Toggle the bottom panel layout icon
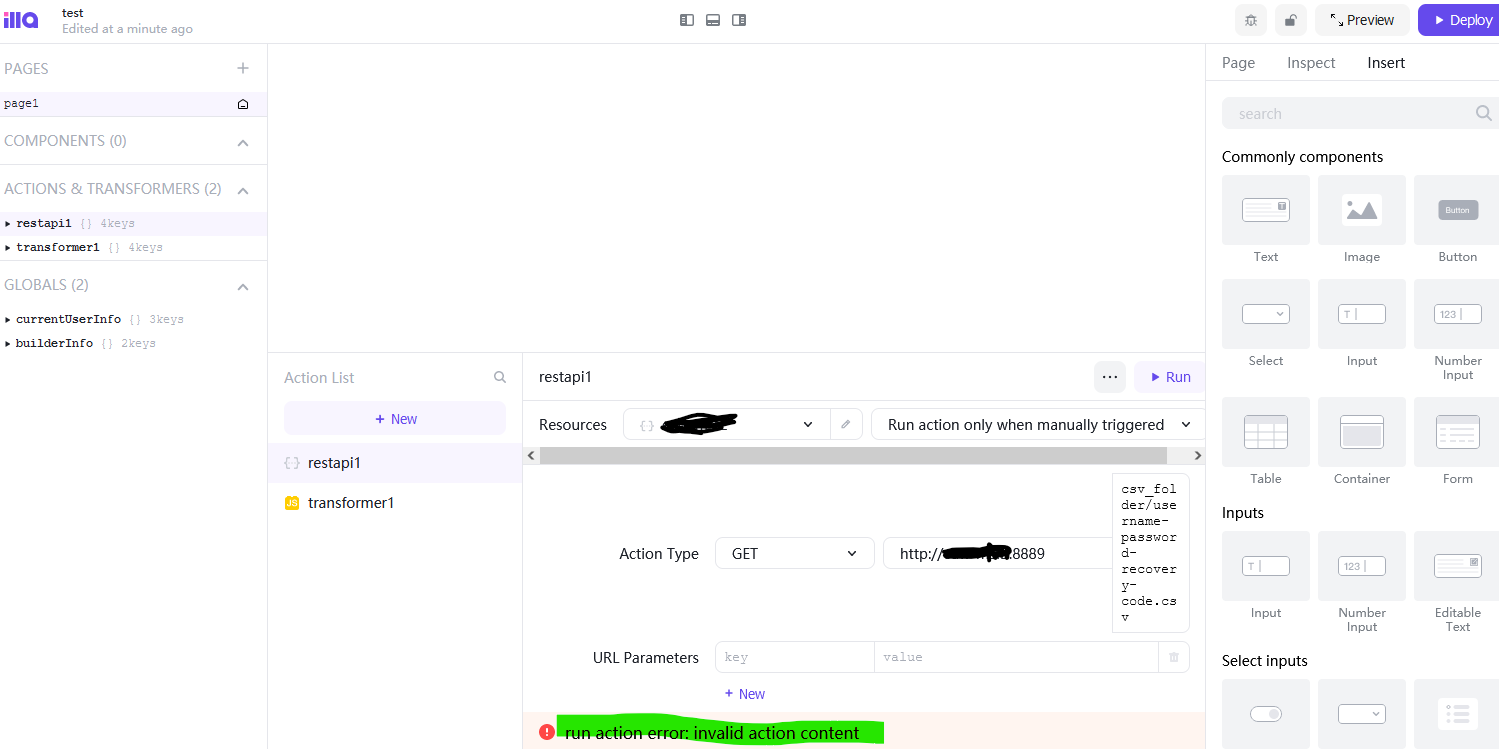The image size is (1499, 749). [712, 19]
